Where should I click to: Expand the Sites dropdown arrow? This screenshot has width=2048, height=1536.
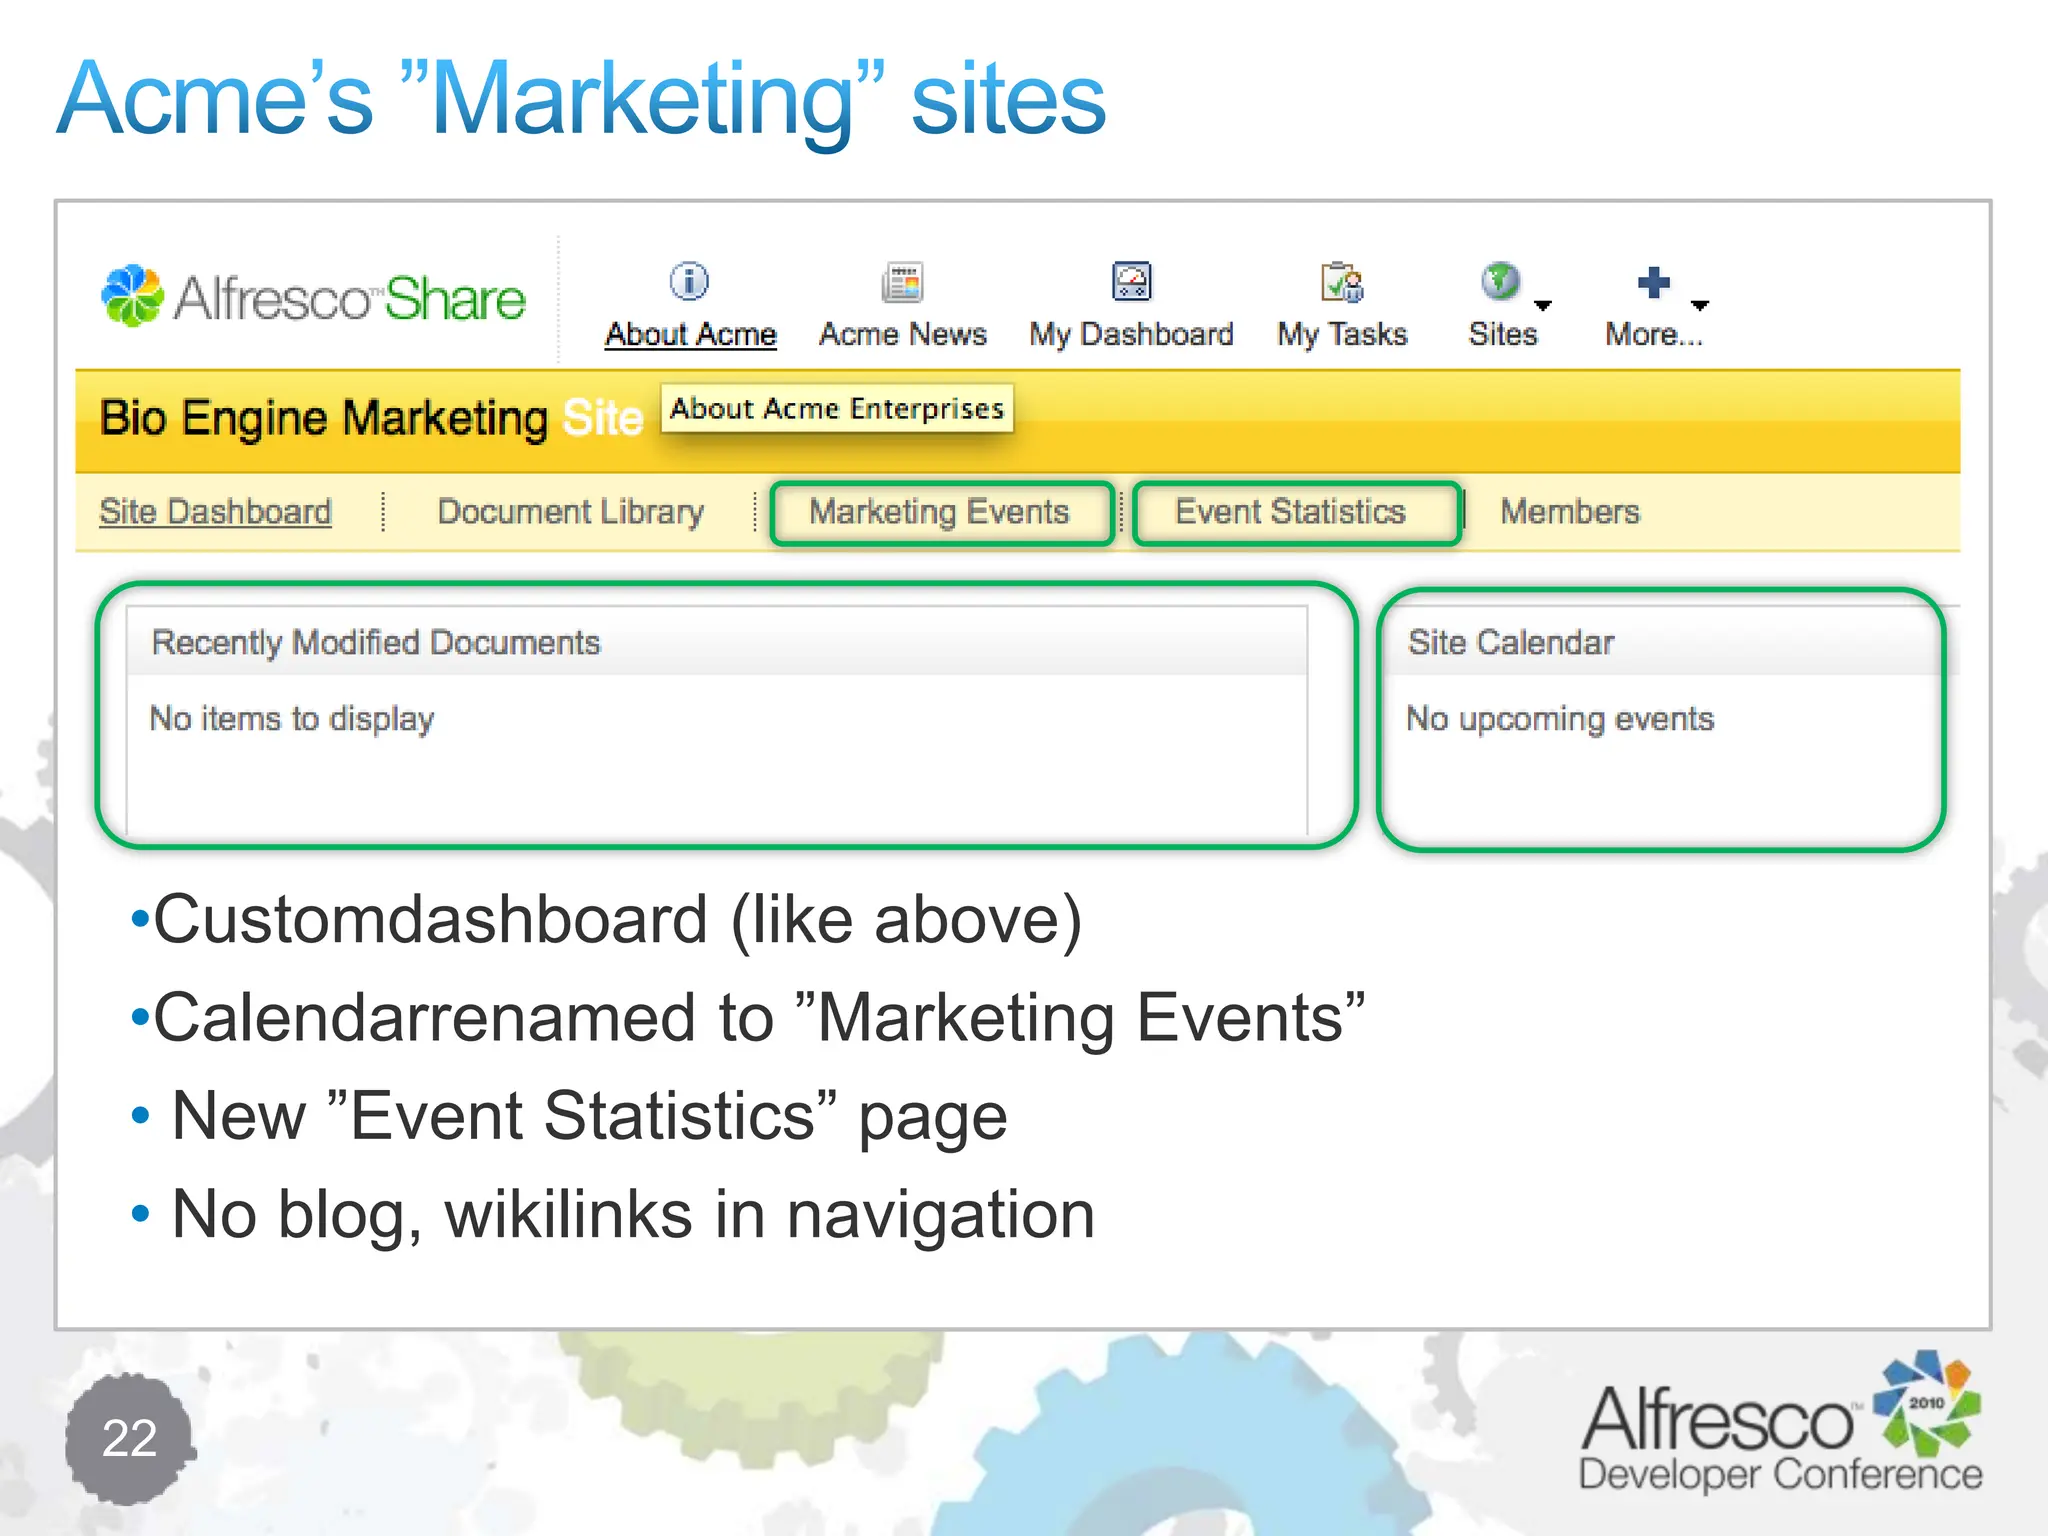pyautogui.click(x=1543, y=305)
